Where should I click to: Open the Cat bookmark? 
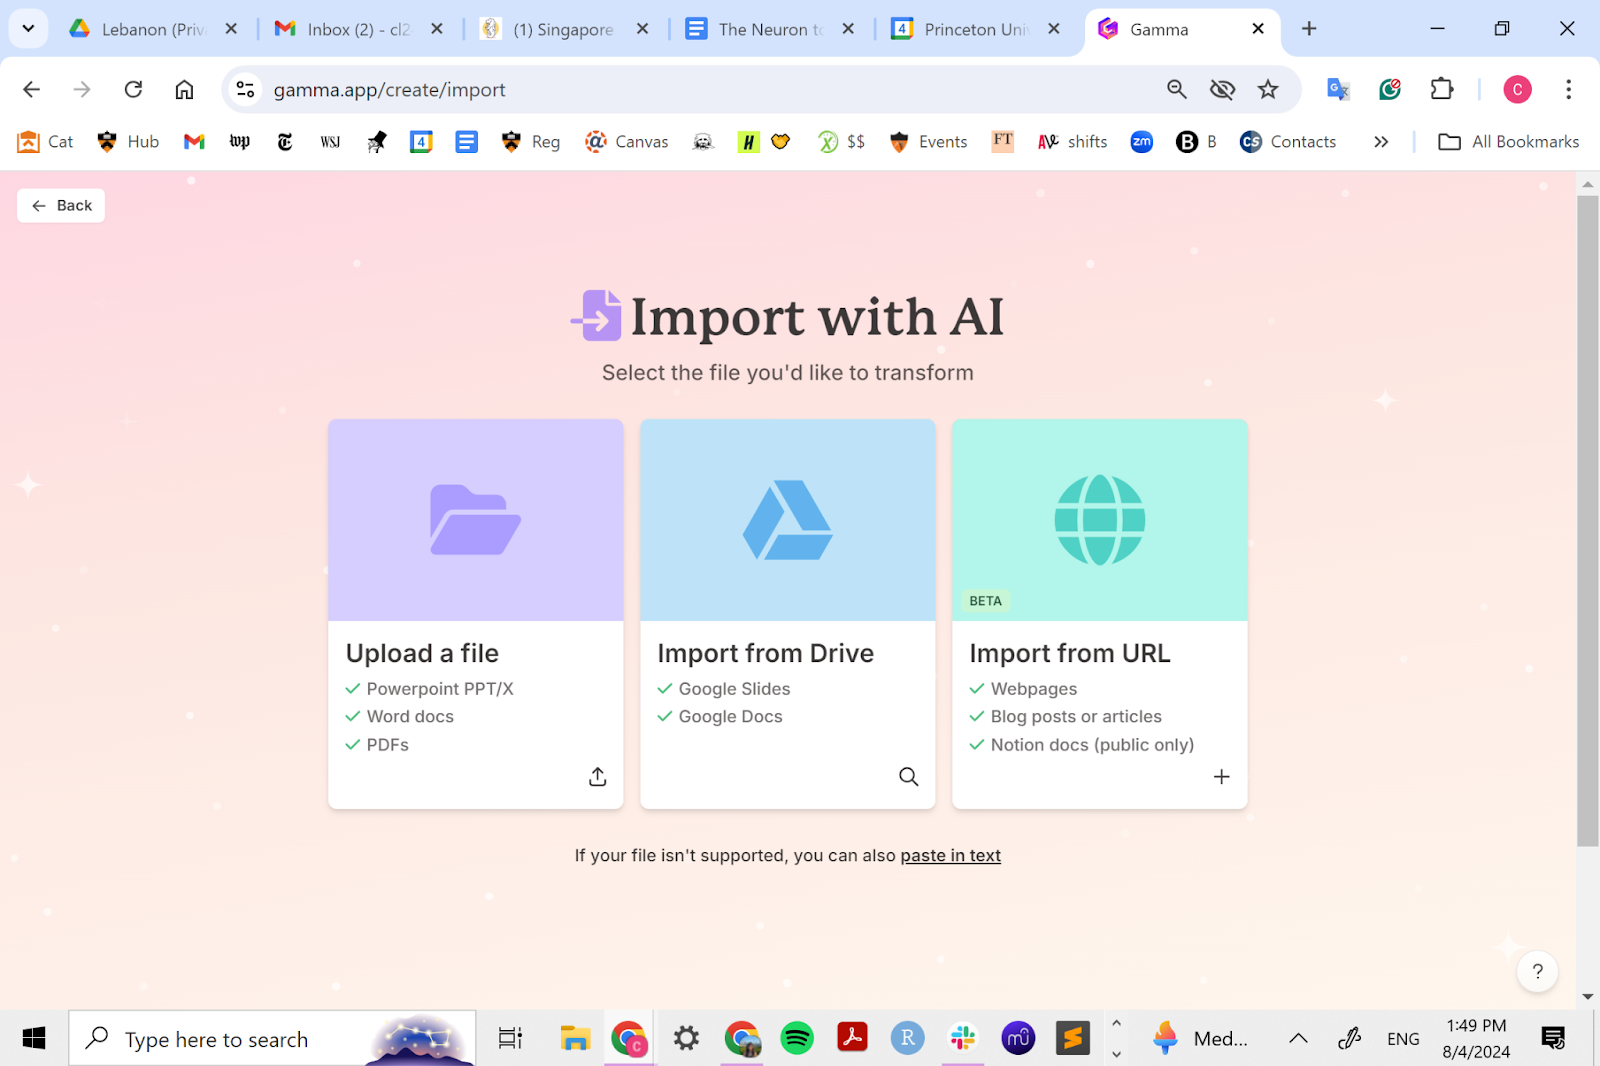[45, 142]
